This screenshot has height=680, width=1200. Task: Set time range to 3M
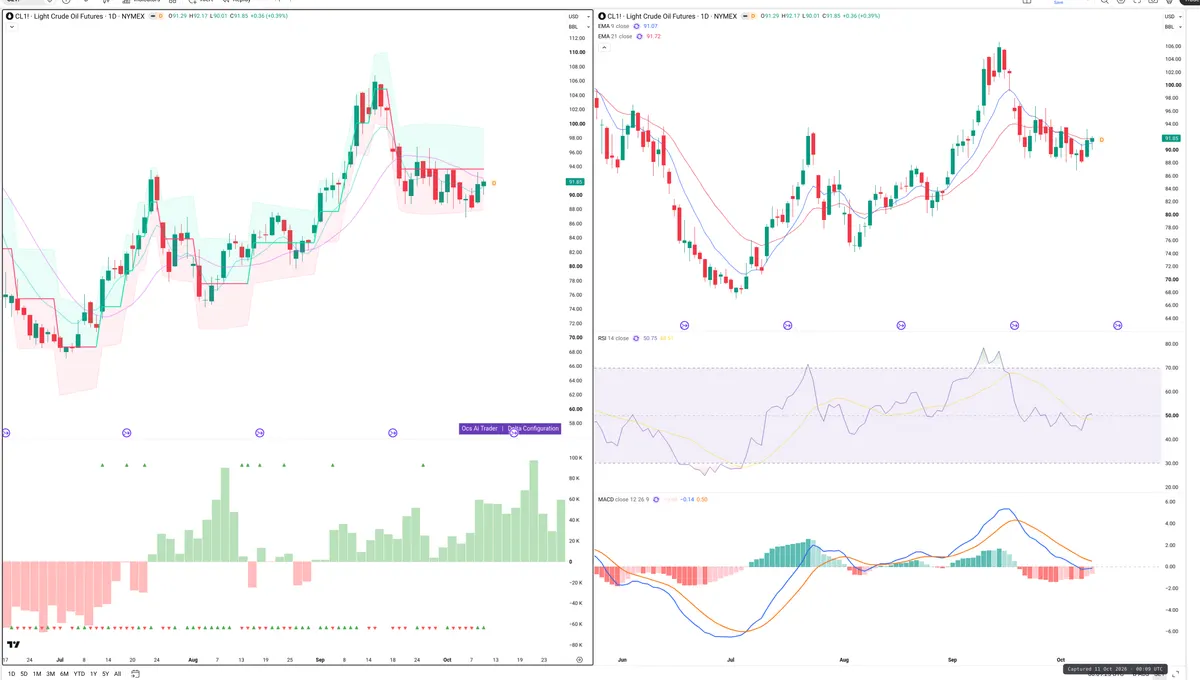51,673
